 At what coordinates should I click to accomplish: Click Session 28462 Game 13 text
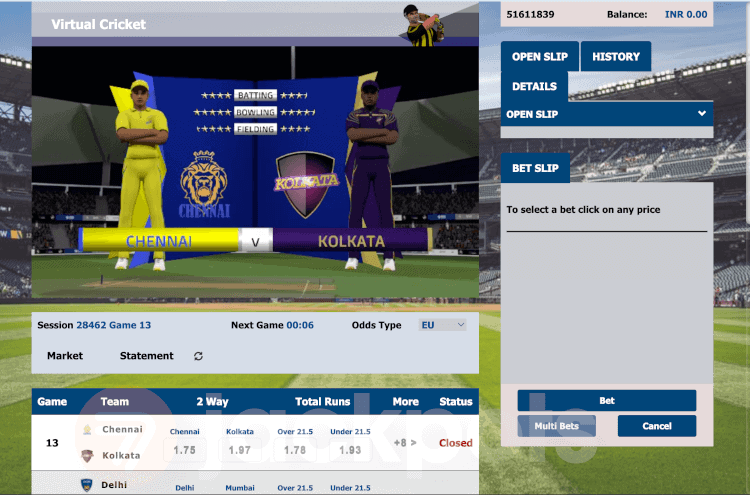[94, 325]
